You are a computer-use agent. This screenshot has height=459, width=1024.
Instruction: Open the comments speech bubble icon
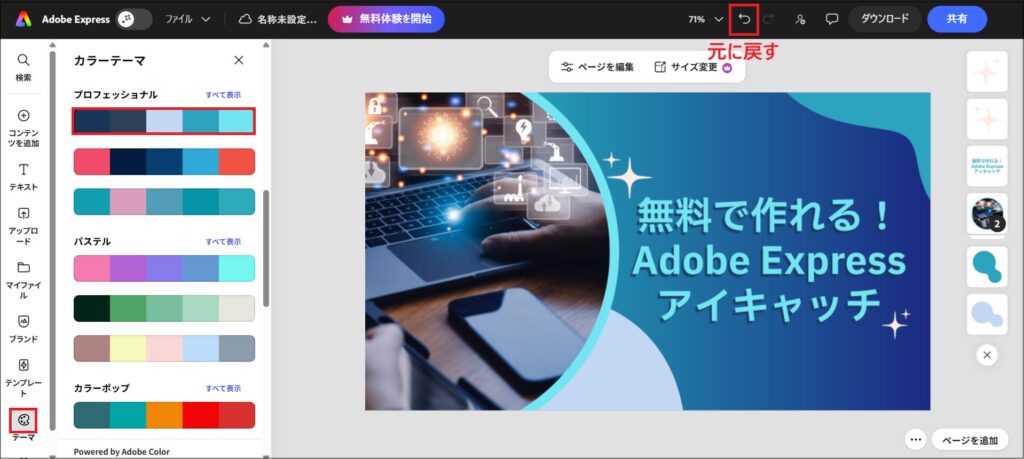point(831,19)
